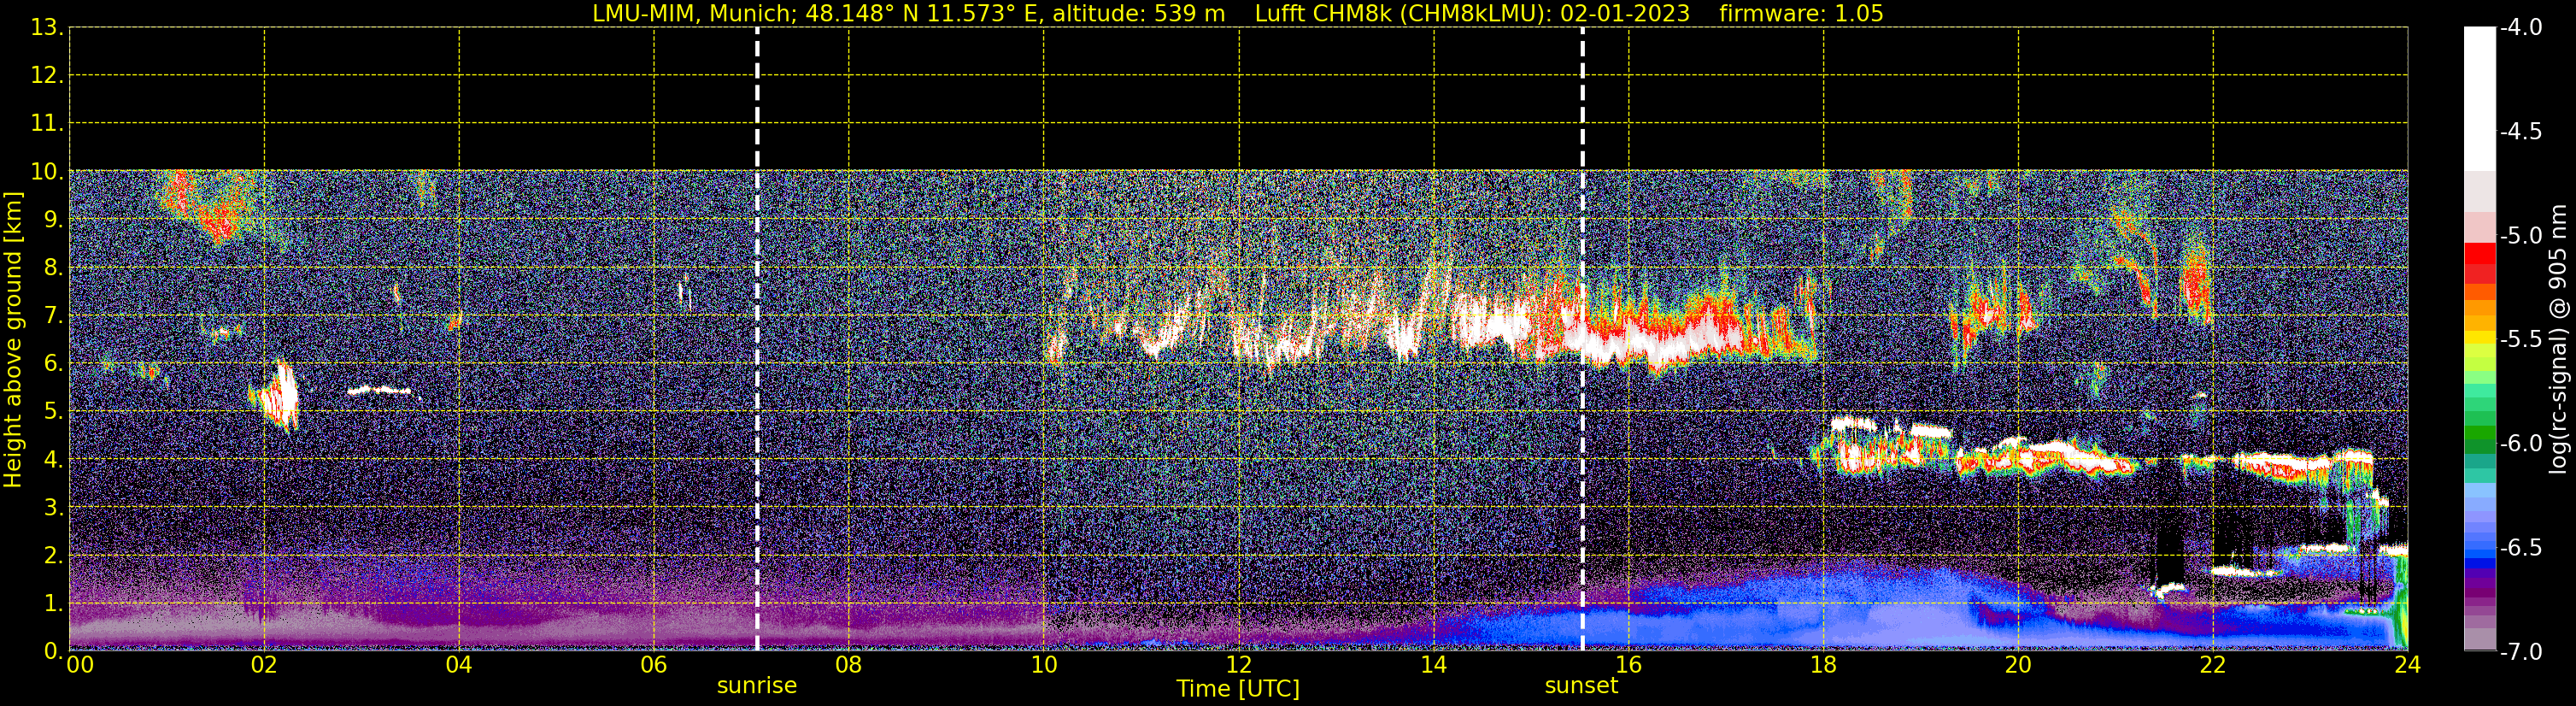The height and width of the screenshot is (706, 2576).
Task: Select the 'sunset' label below the time axis
Action: point(1581,686)
